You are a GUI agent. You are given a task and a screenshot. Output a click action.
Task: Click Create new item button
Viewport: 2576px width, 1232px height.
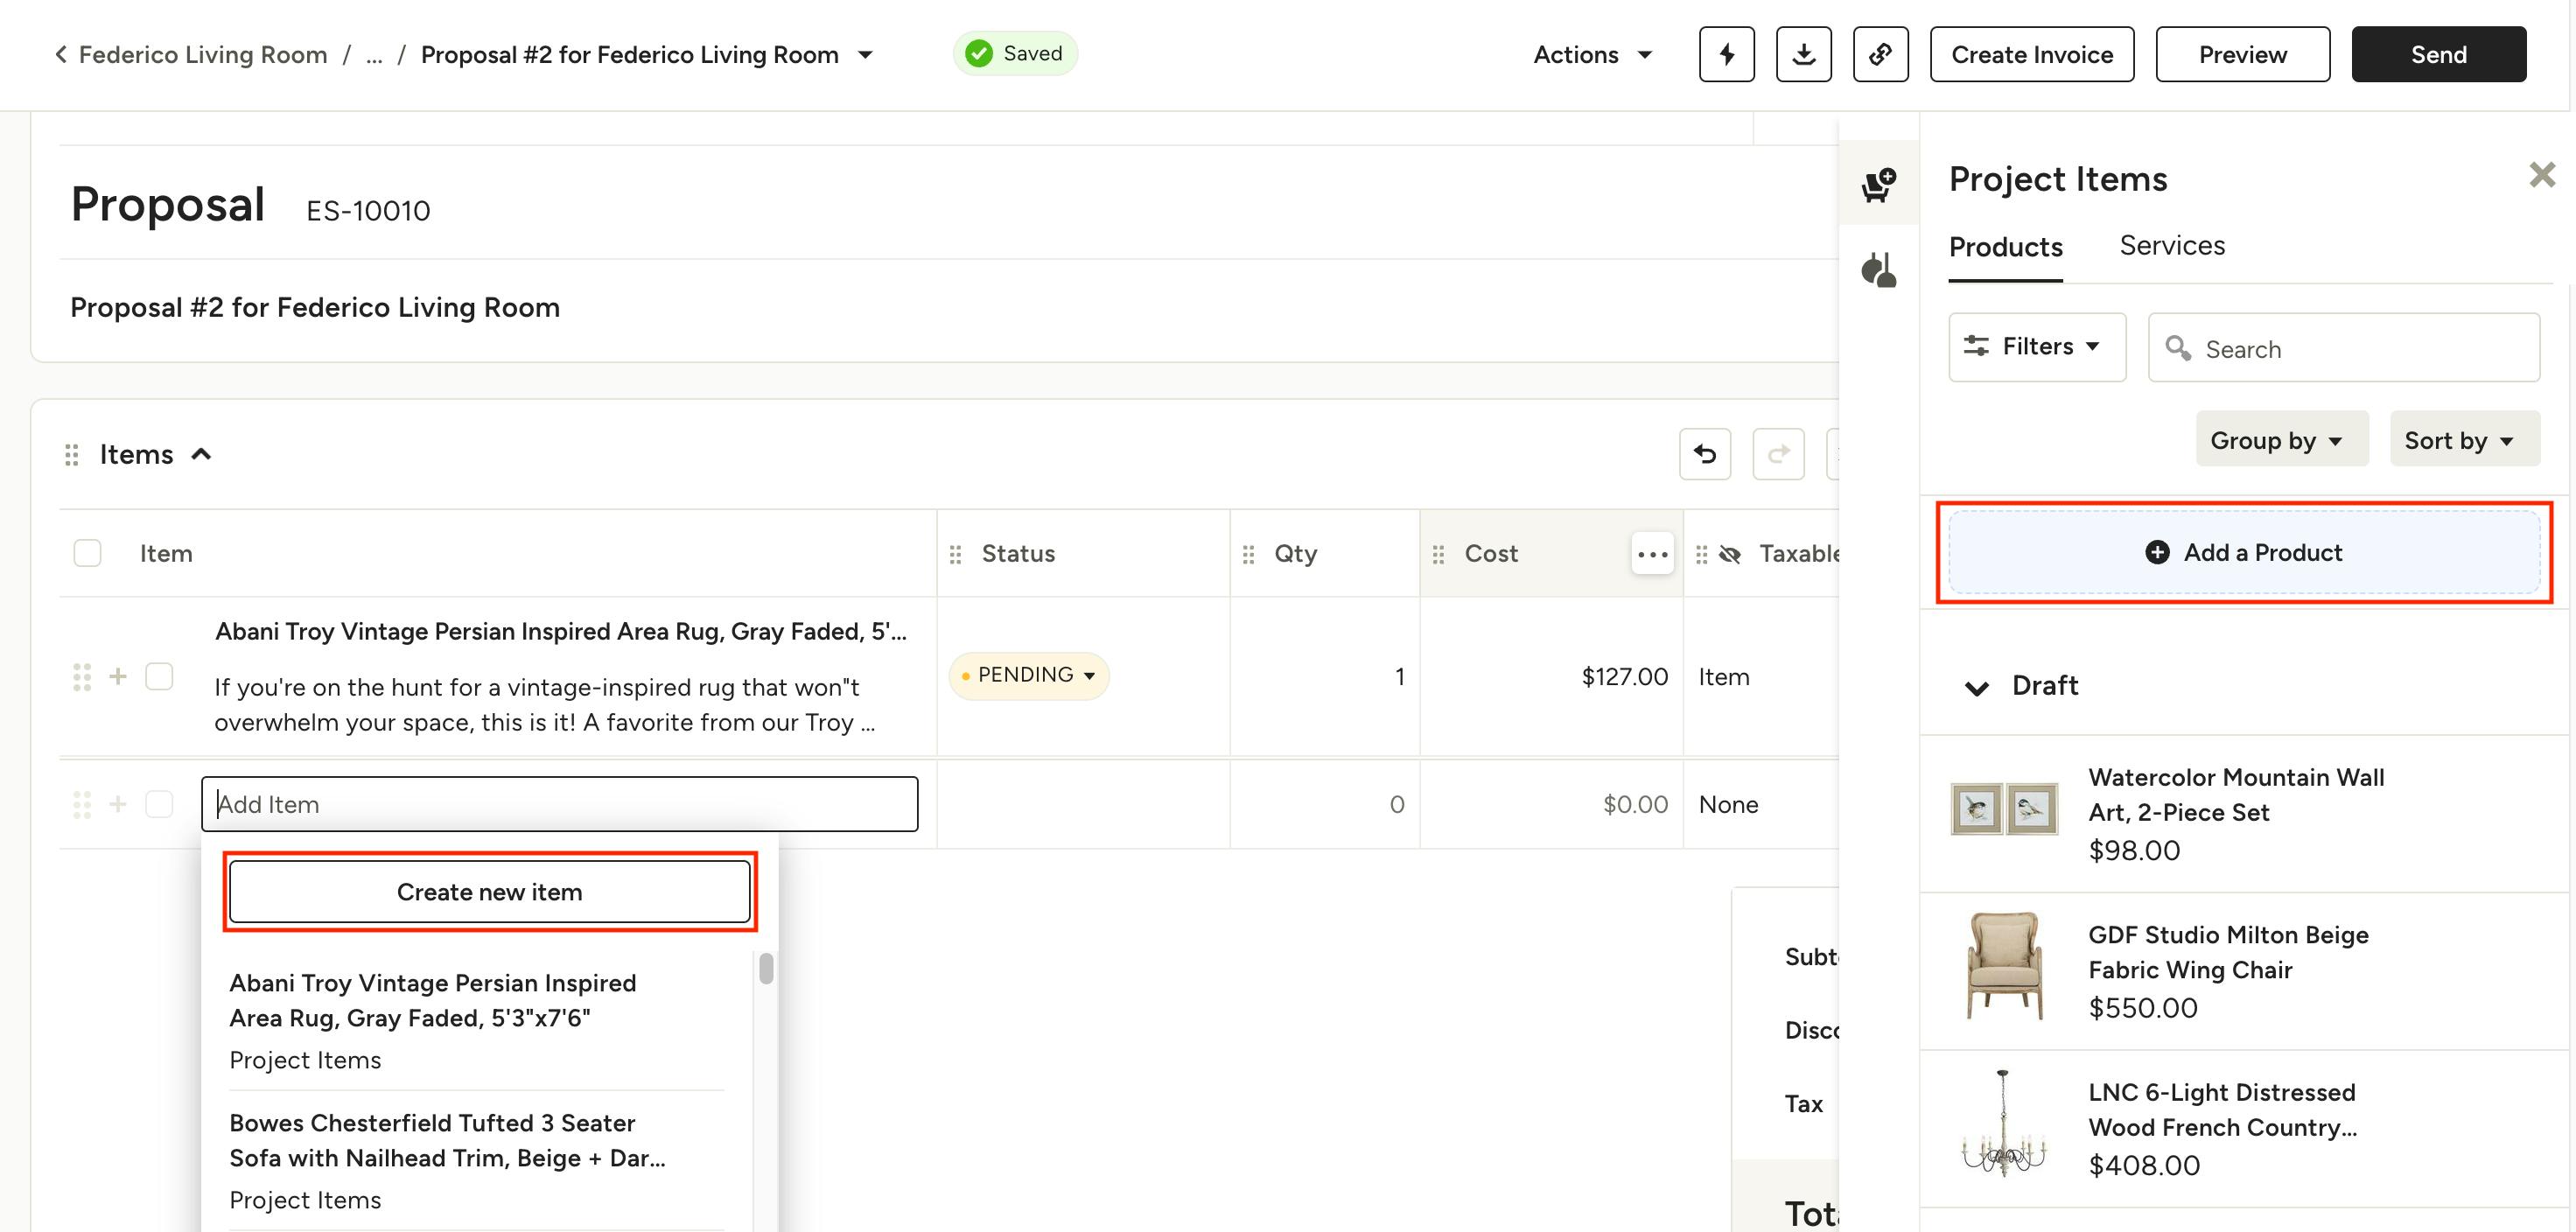tap(489, 891)
